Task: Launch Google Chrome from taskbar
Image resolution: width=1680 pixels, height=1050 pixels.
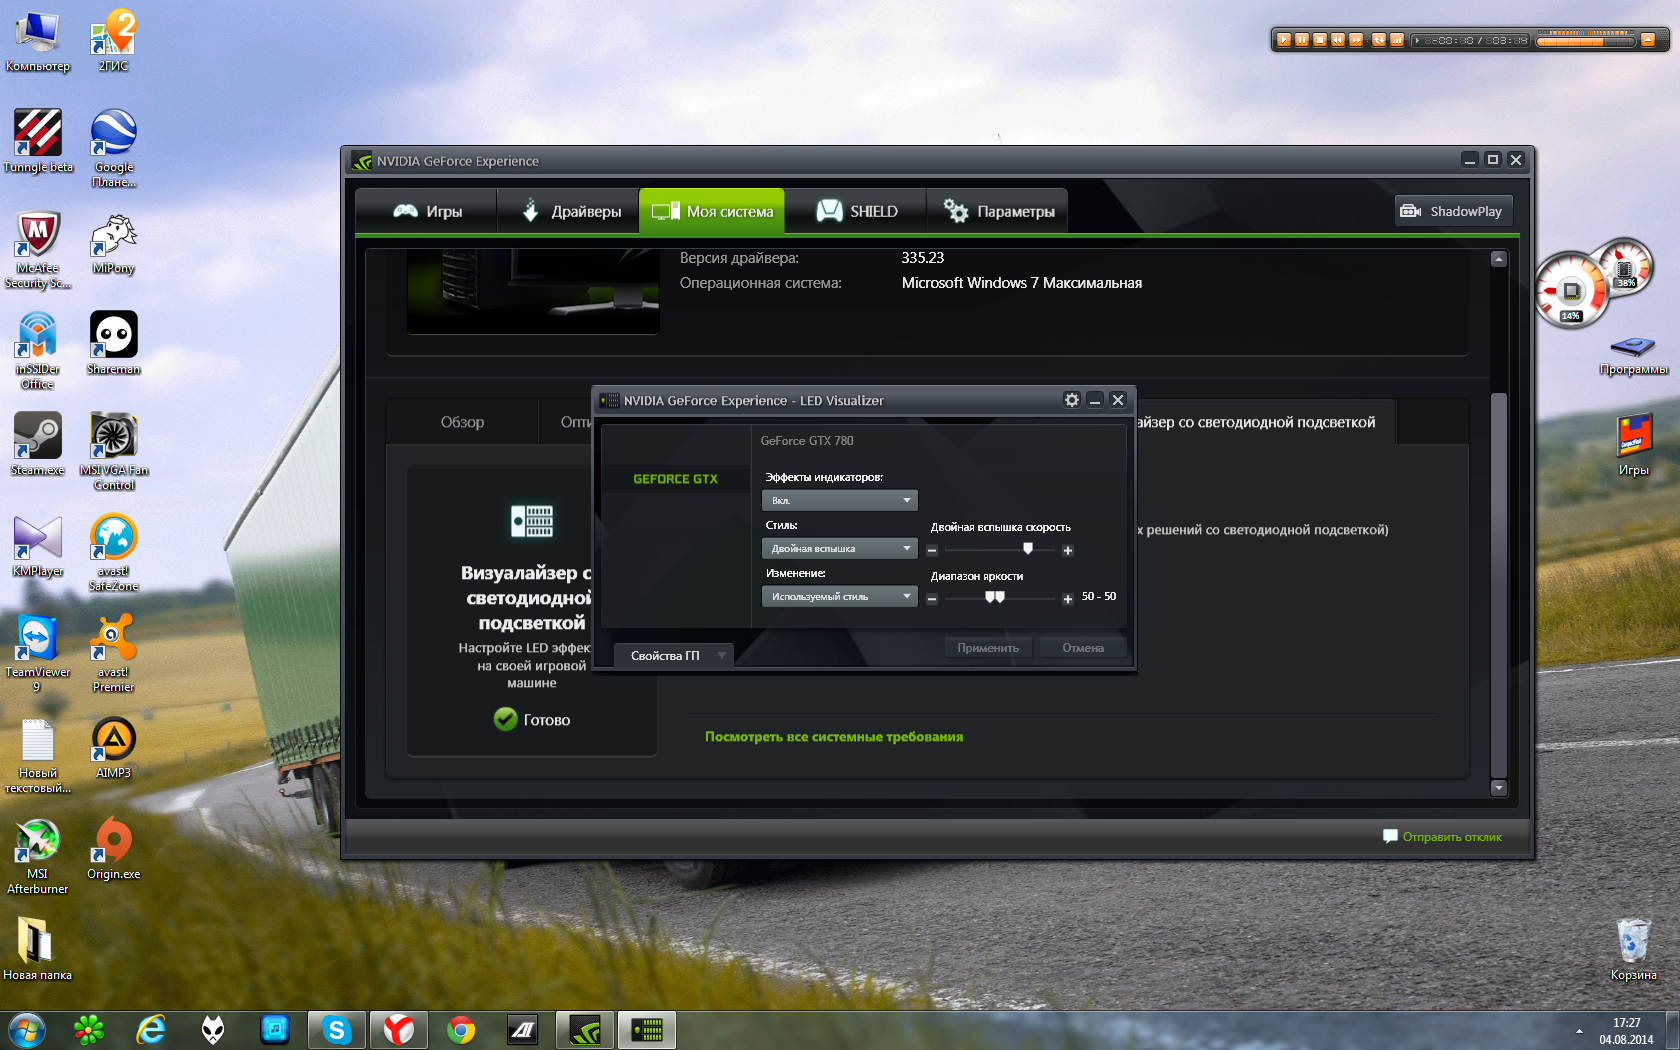Action: click(x=461, y=1029)
